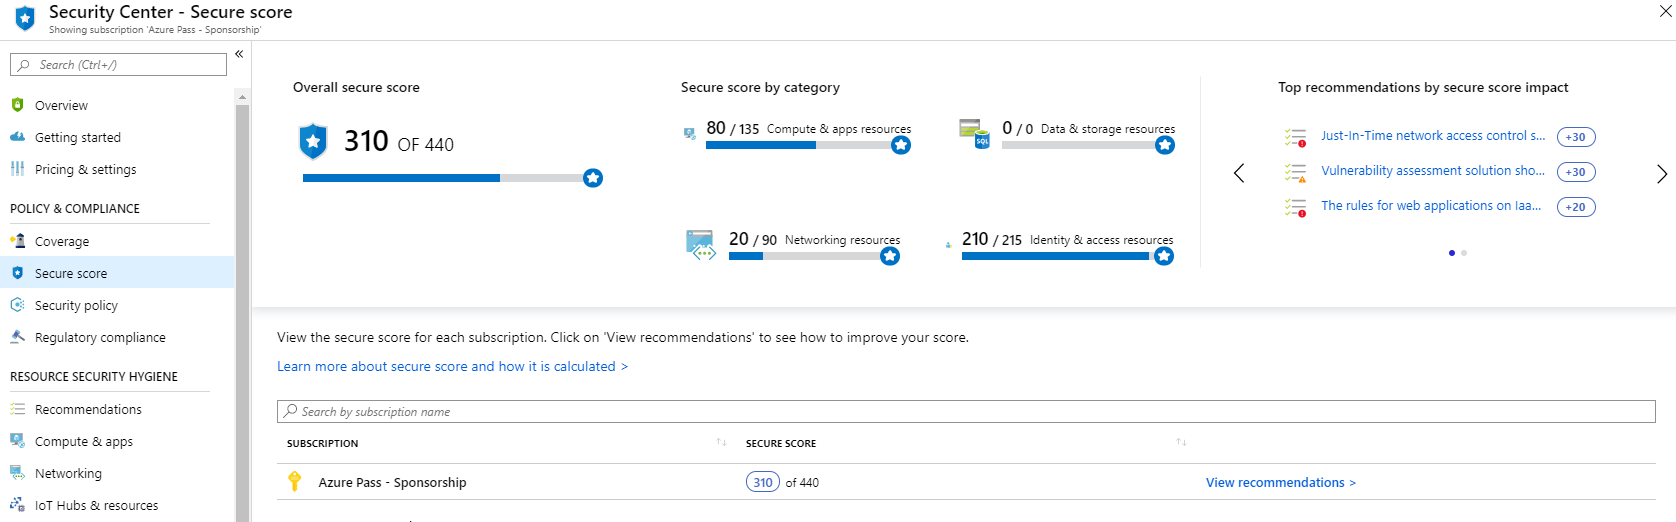Click the Security Center shield icon in header
This screenshot has width=1676, height=522.
(x=25, y=18)
